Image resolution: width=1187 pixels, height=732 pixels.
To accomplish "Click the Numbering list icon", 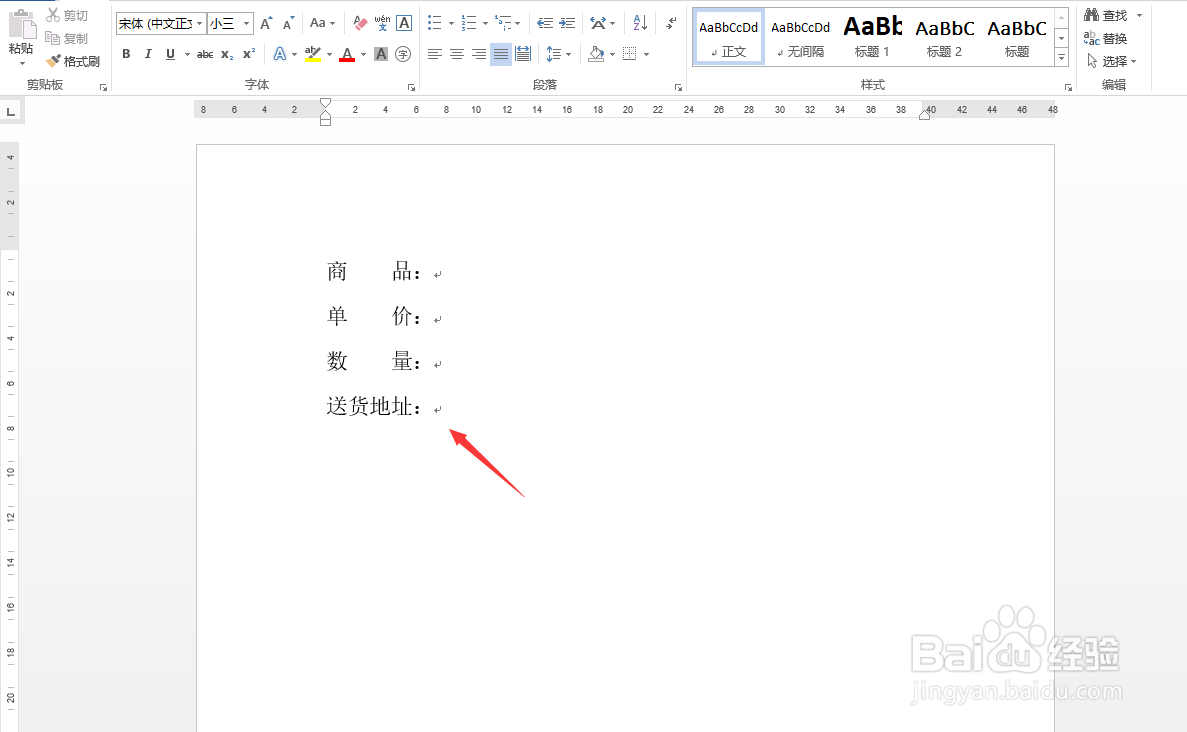I will pyautogui.click(x=469, y=23).
